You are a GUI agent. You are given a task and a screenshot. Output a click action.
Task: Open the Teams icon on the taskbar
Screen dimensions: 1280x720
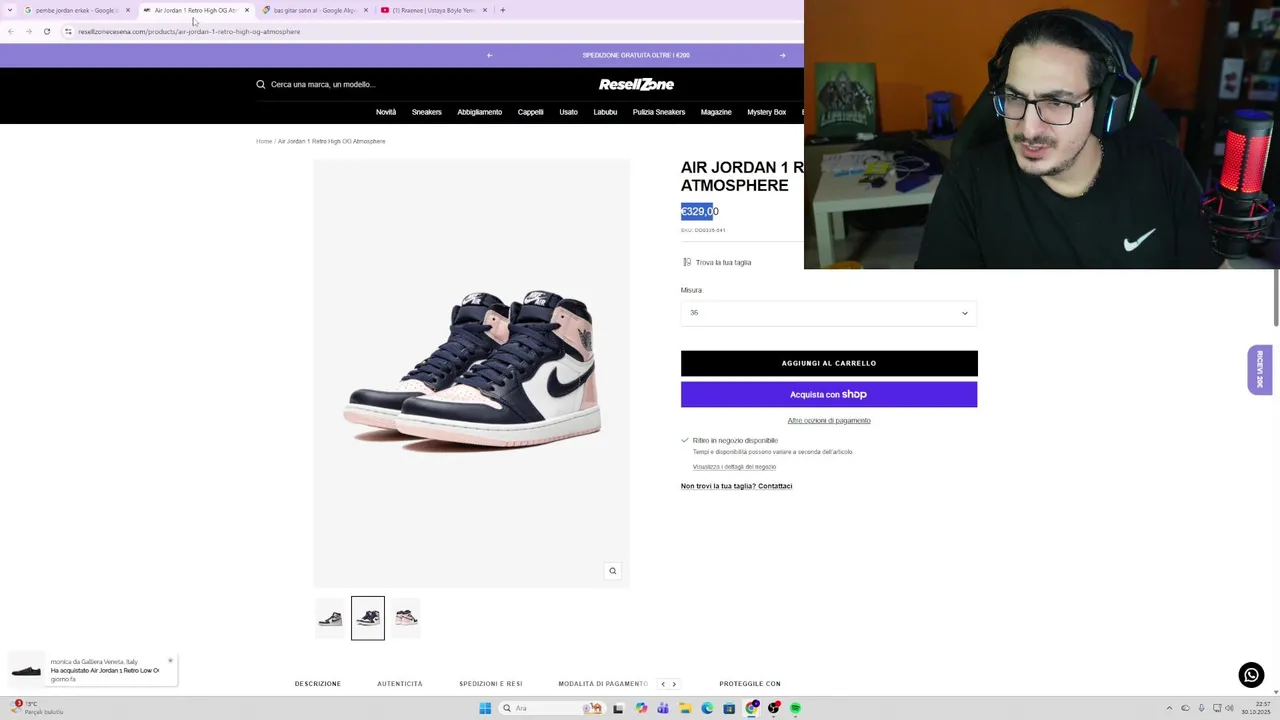point(663,708)
